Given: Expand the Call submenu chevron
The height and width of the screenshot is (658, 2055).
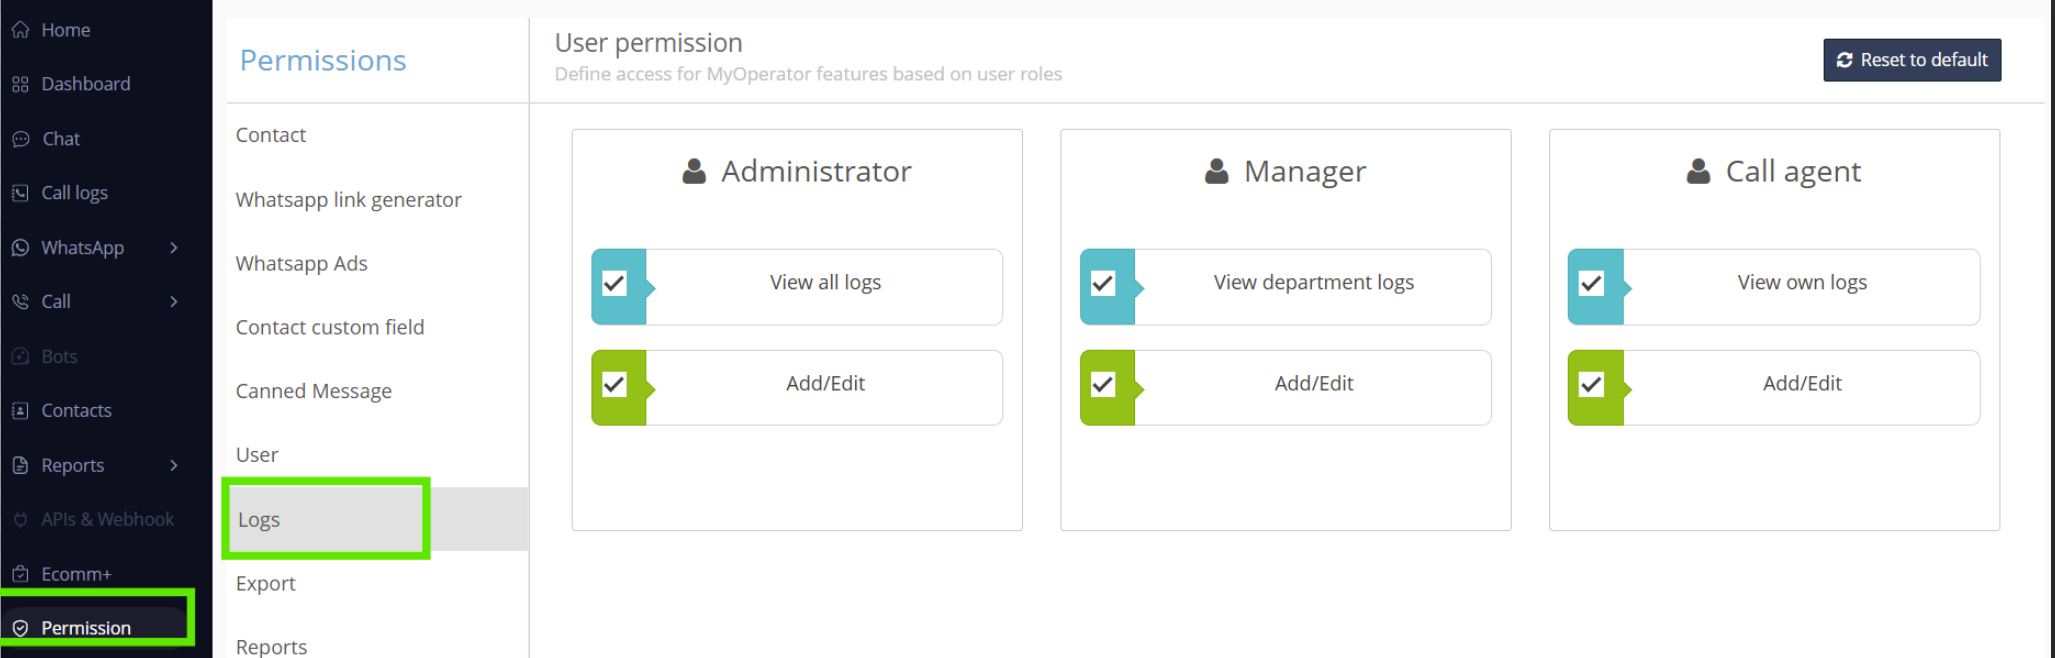Looking at the screenshot, I should coord(174,302).
